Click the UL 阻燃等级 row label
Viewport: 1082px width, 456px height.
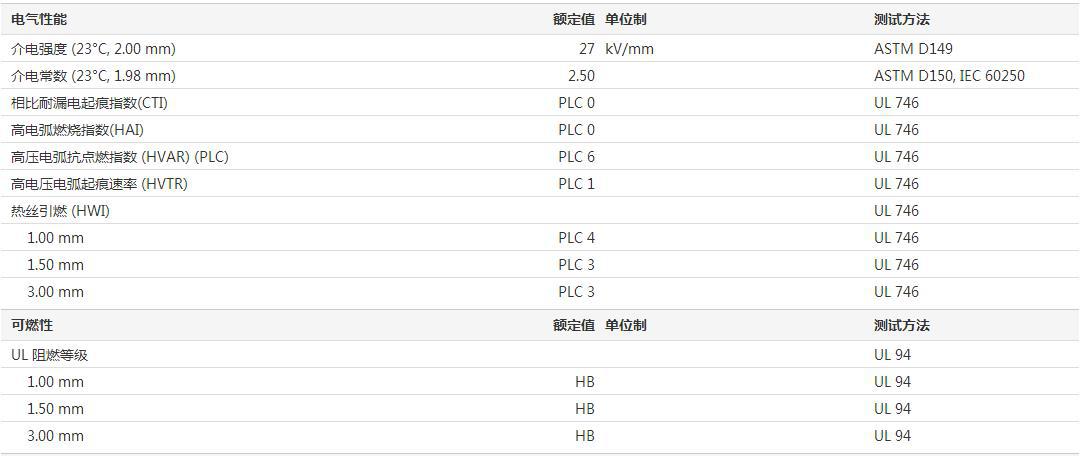coord(54,355)
